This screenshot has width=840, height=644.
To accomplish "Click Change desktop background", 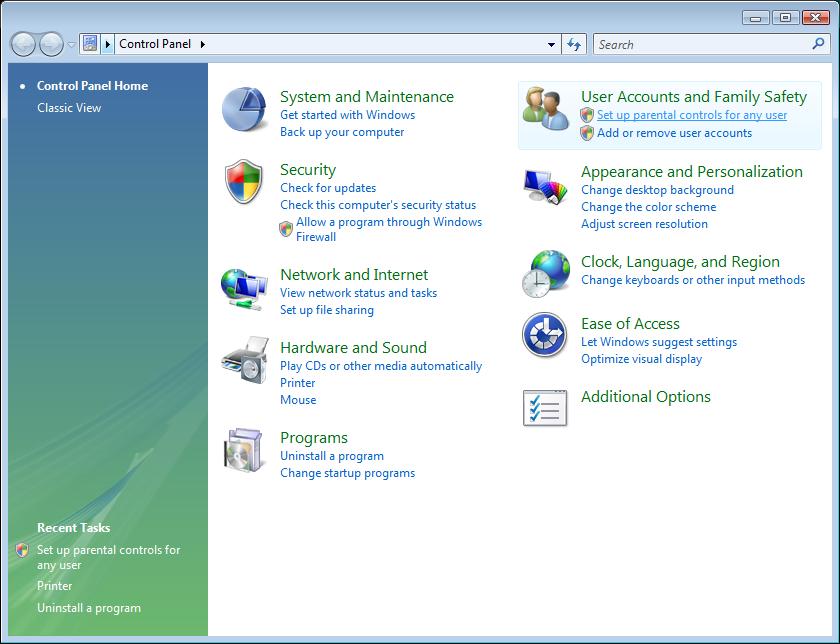I will [x=657, y=190].
